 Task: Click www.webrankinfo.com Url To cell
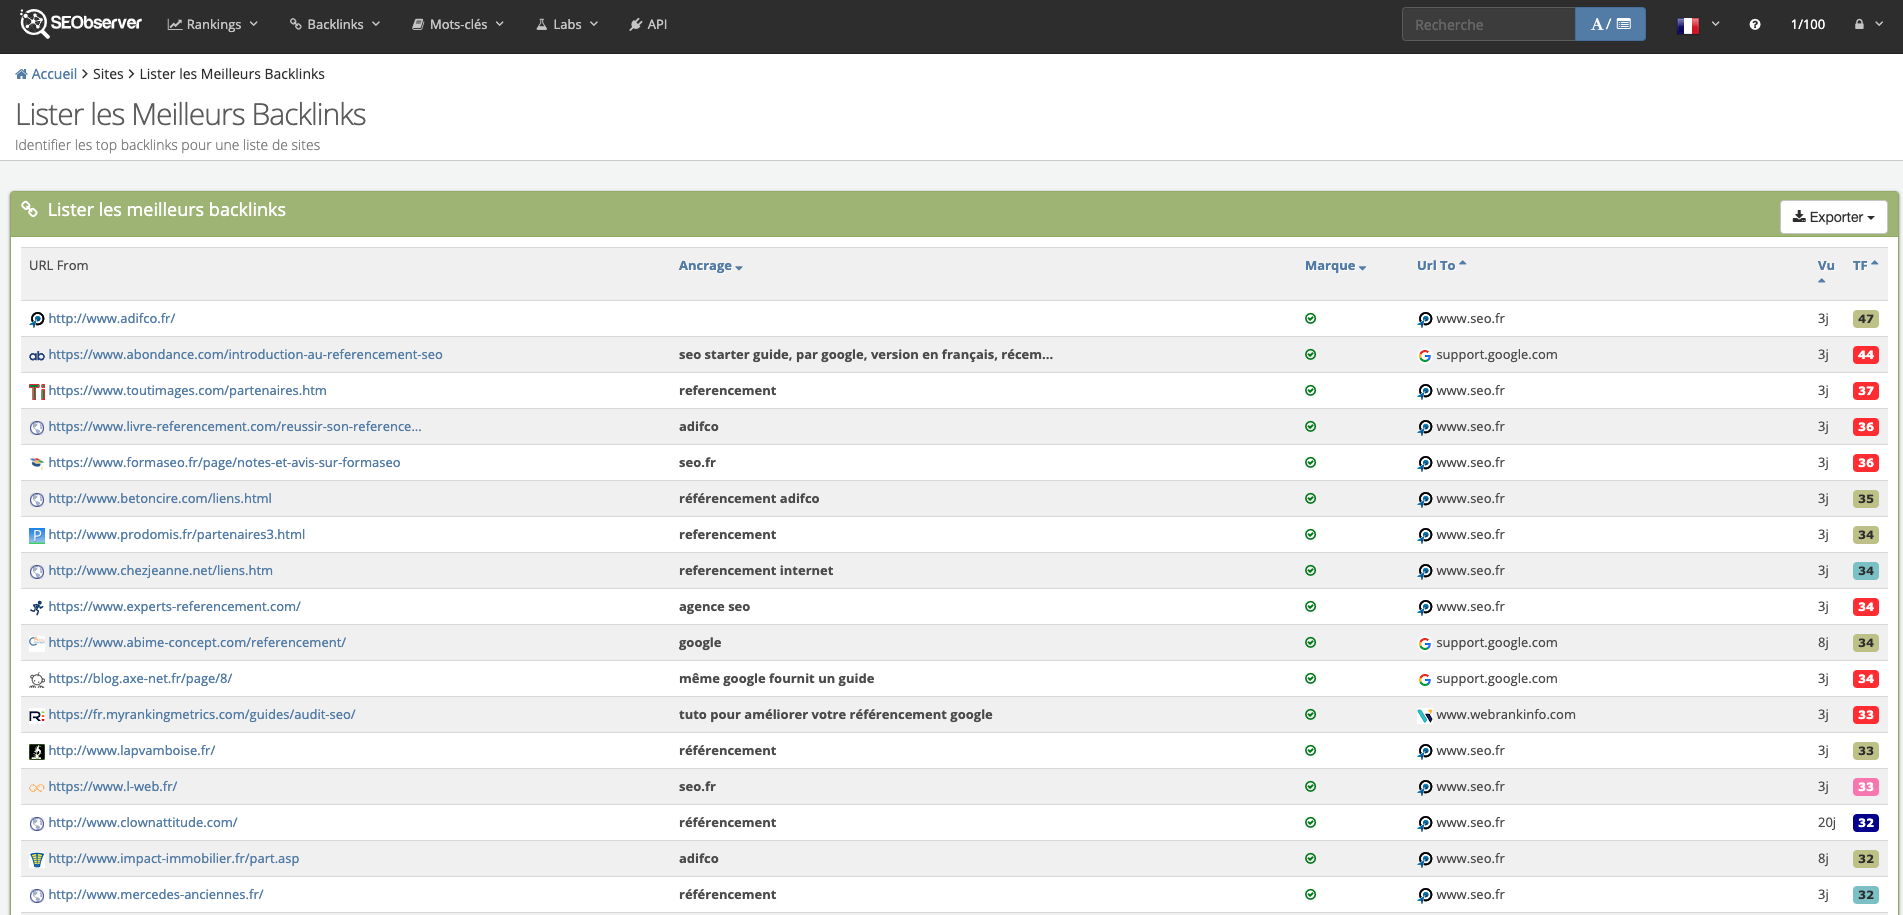tap(1506, 715)
